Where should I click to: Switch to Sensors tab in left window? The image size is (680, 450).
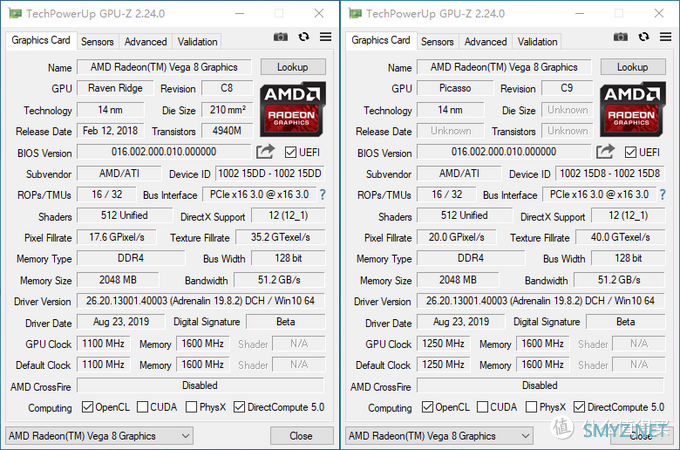(x=97, y=42)
